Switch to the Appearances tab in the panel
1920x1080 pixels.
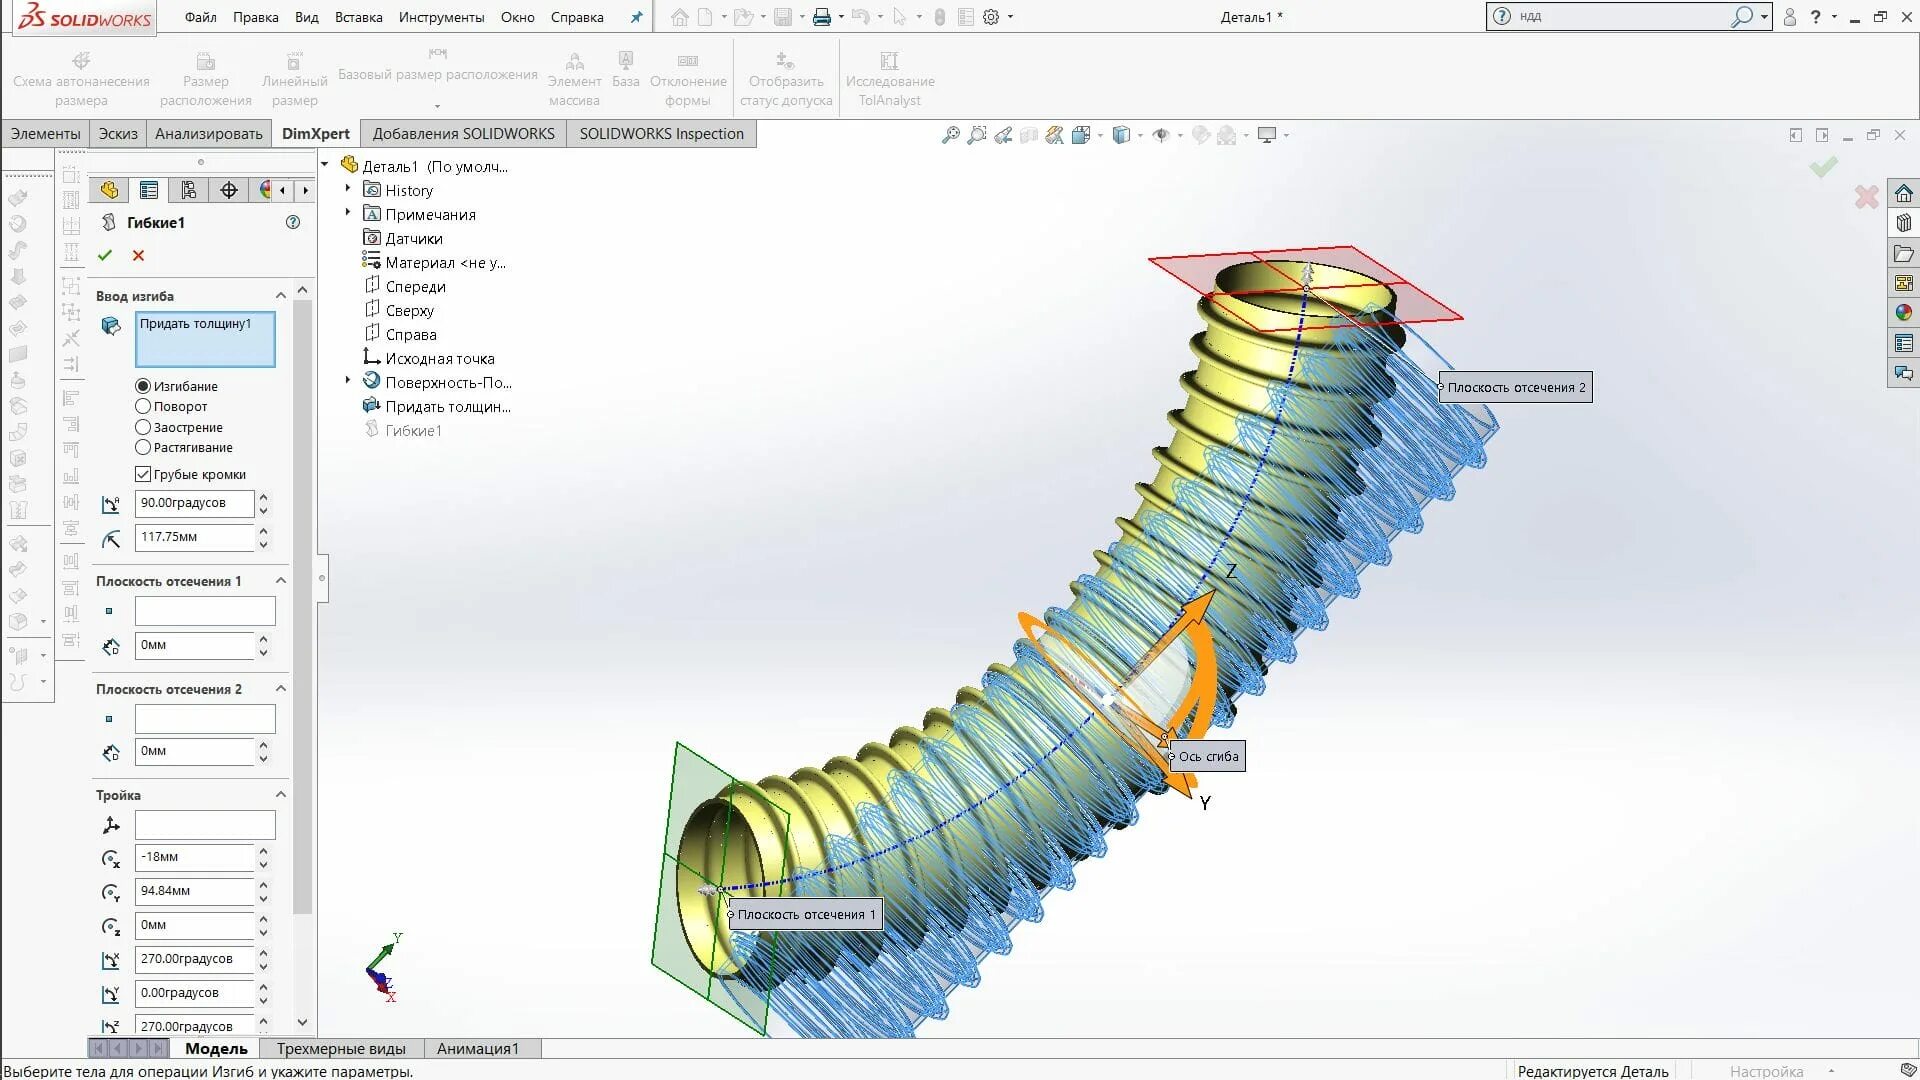(266, 189)
